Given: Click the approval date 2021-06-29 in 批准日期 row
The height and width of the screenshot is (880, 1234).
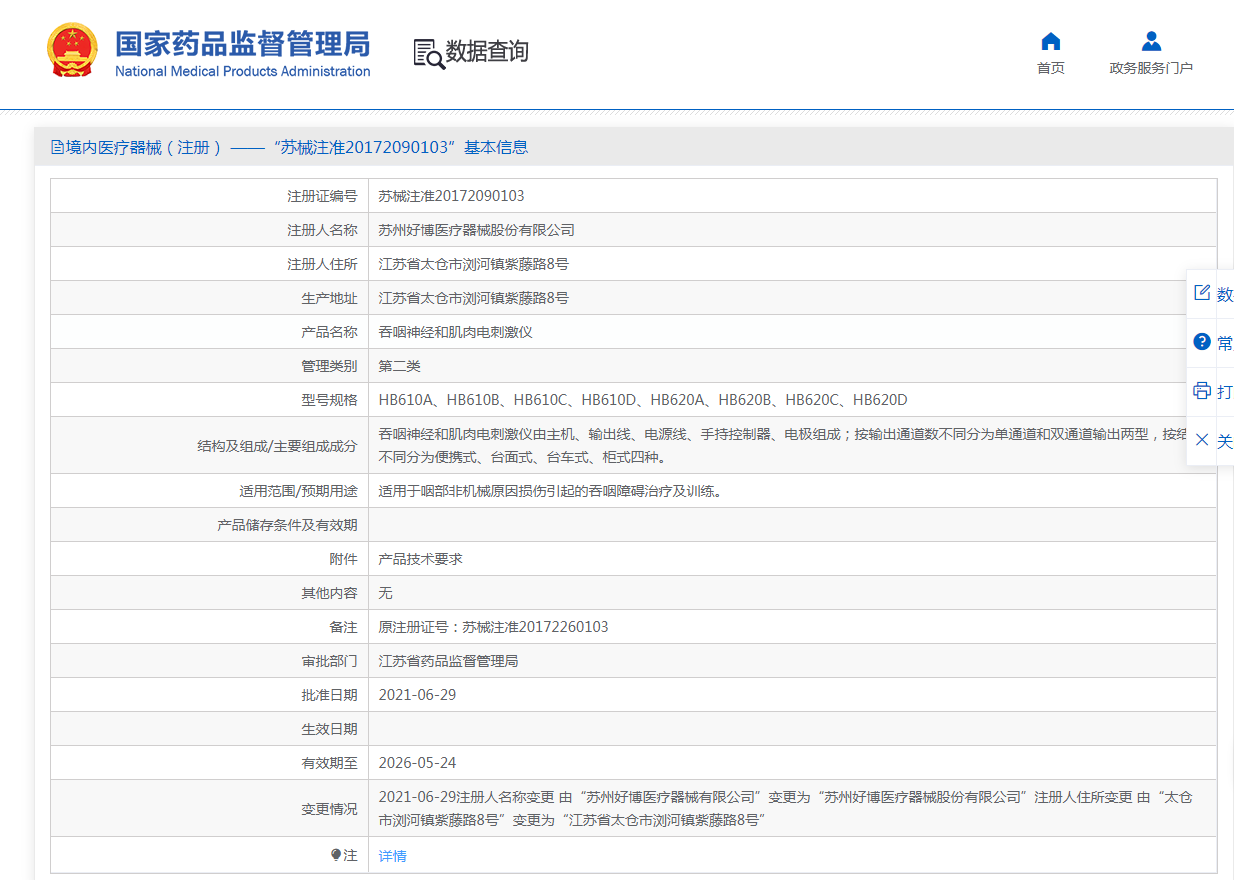Looking at the screenshot, I should tap(417, 695).
